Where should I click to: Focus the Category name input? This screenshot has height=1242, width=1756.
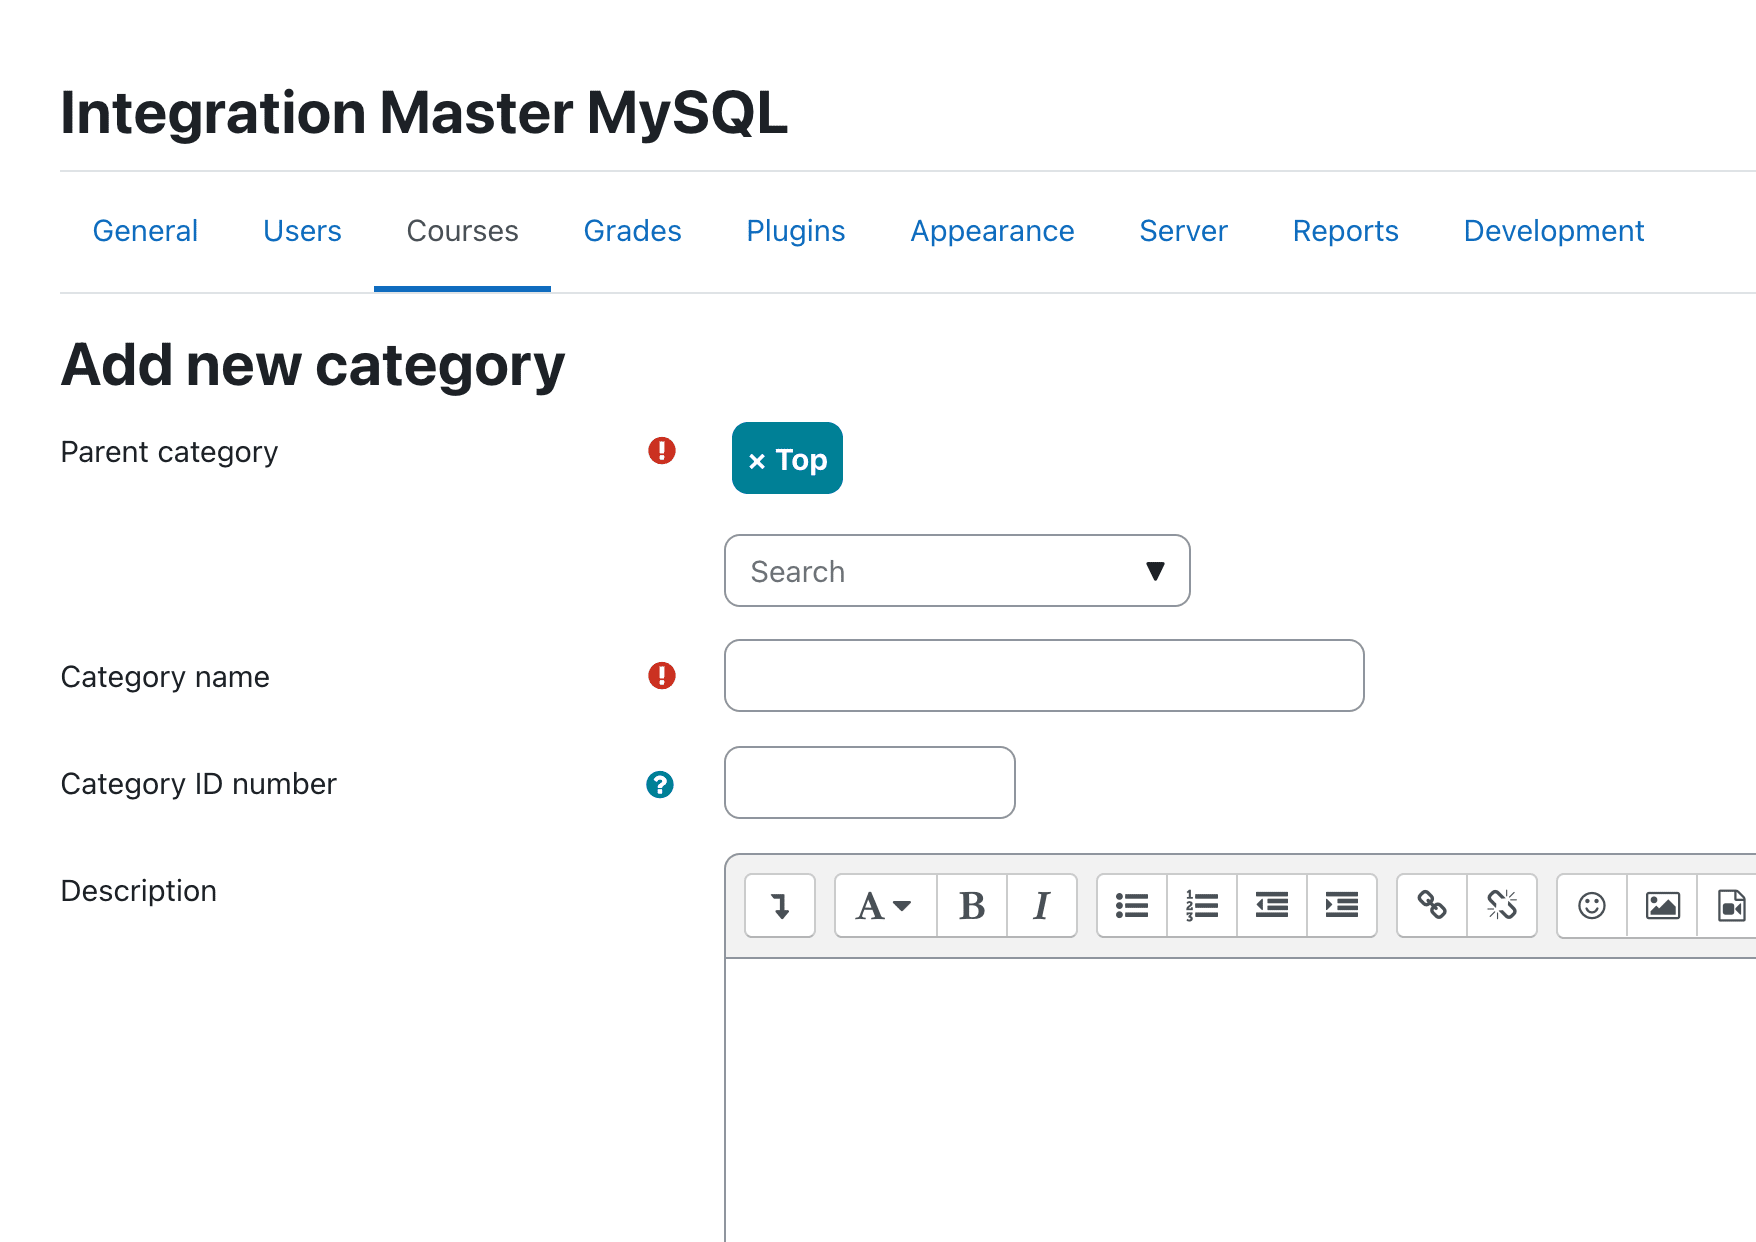pyautogui.click(x=1044, y=676)
